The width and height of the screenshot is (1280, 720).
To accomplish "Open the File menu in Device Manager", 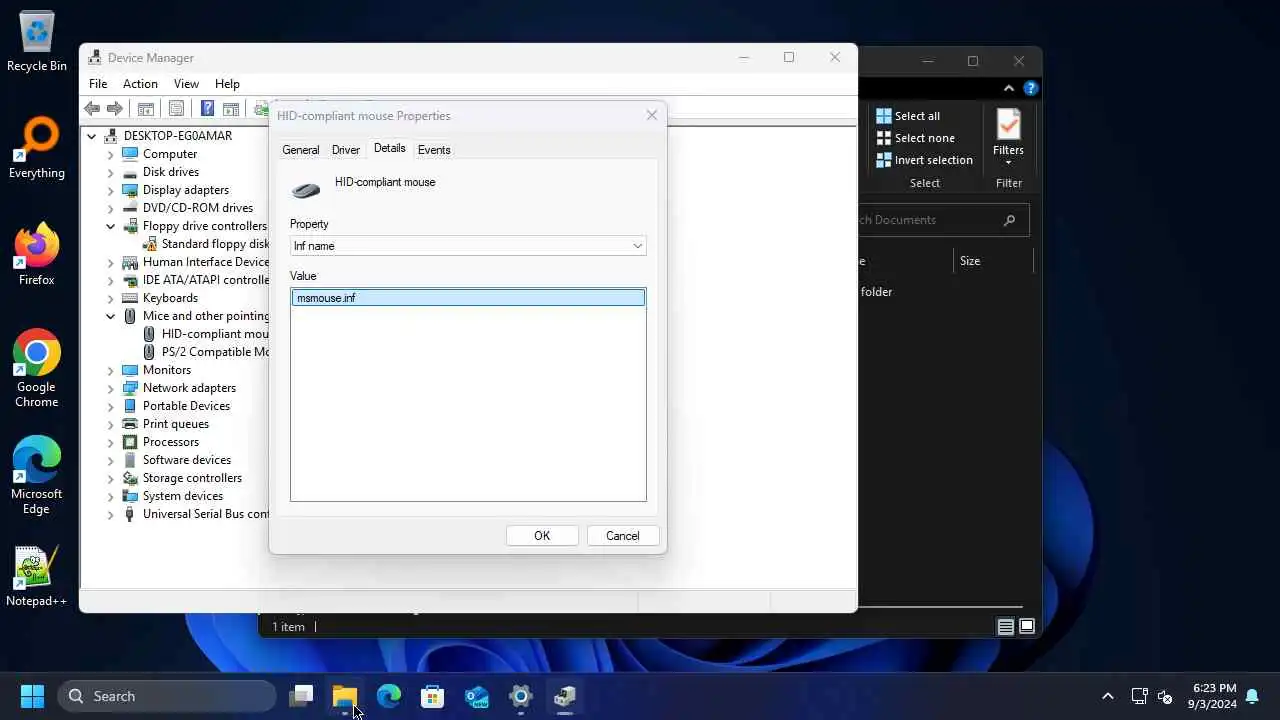I will point(98,84).
